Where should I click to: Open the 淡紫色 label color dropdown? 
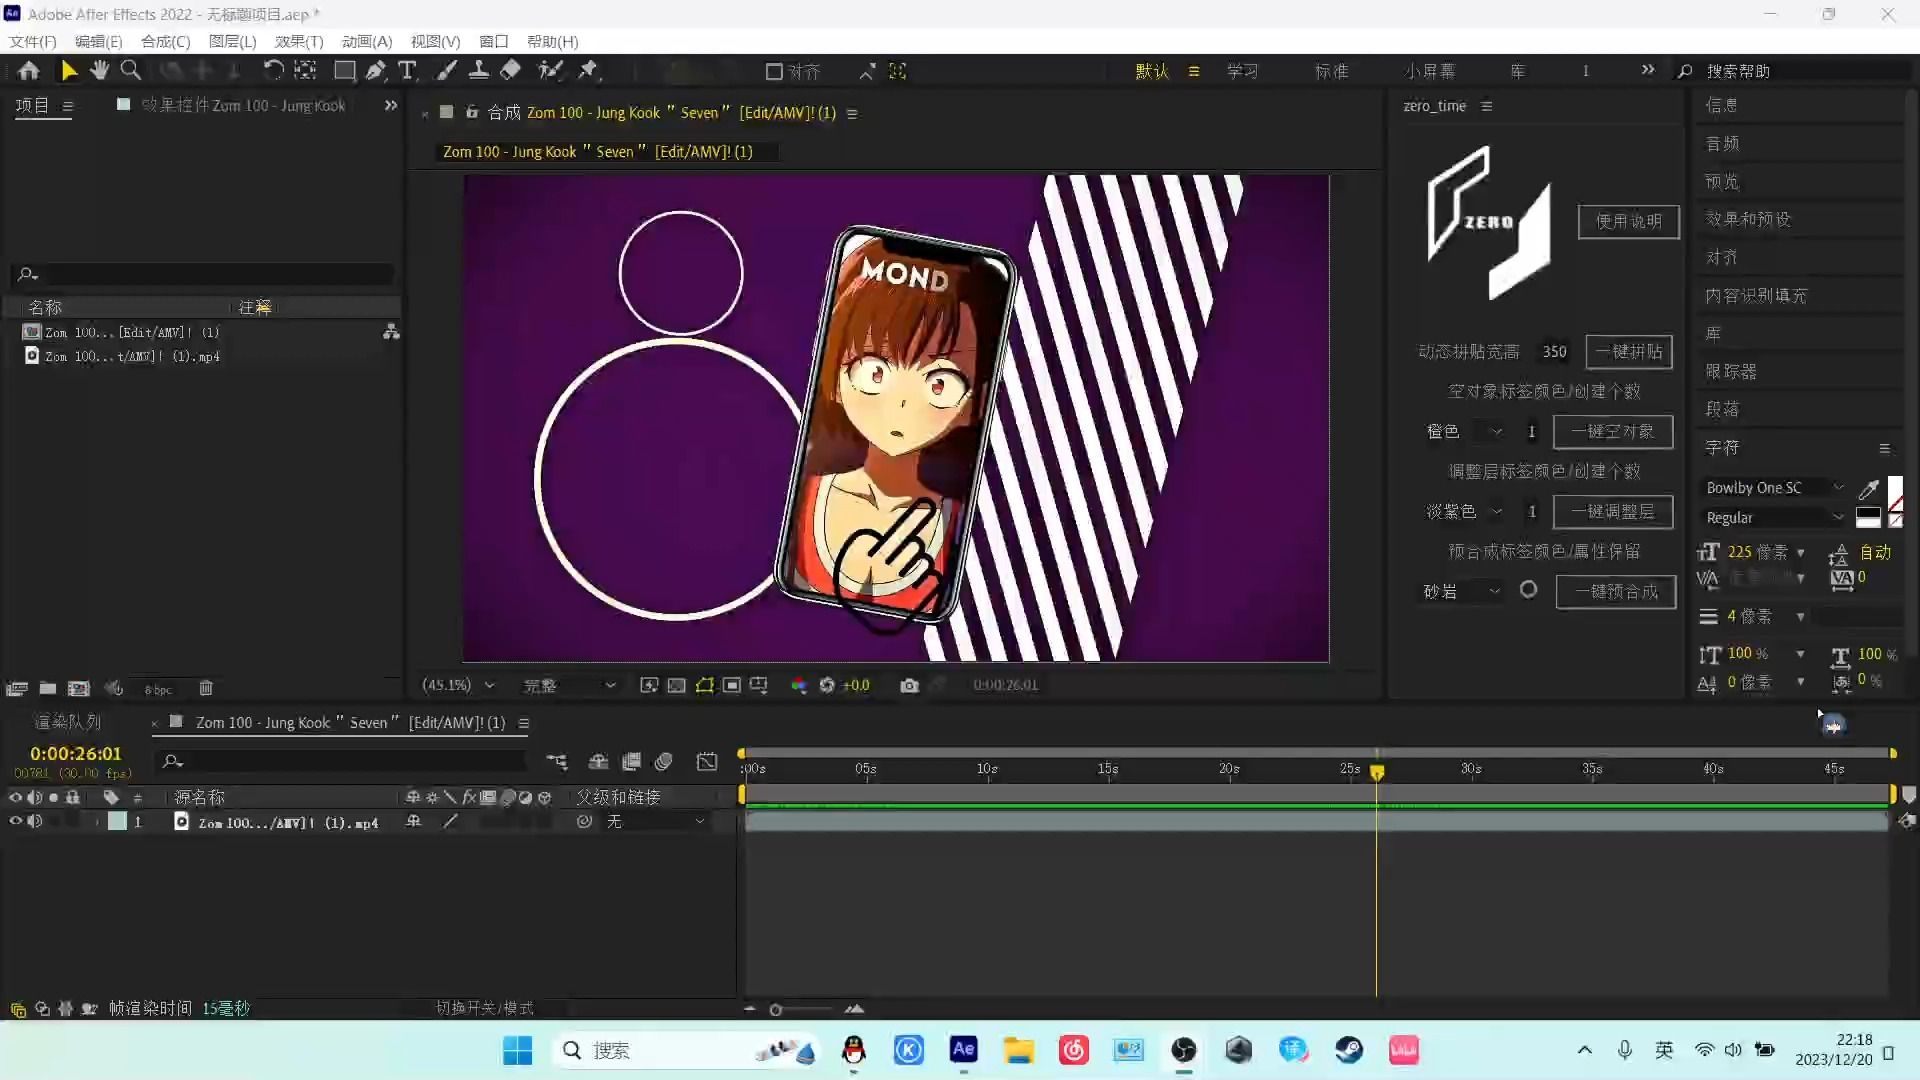pos(1464,511)
